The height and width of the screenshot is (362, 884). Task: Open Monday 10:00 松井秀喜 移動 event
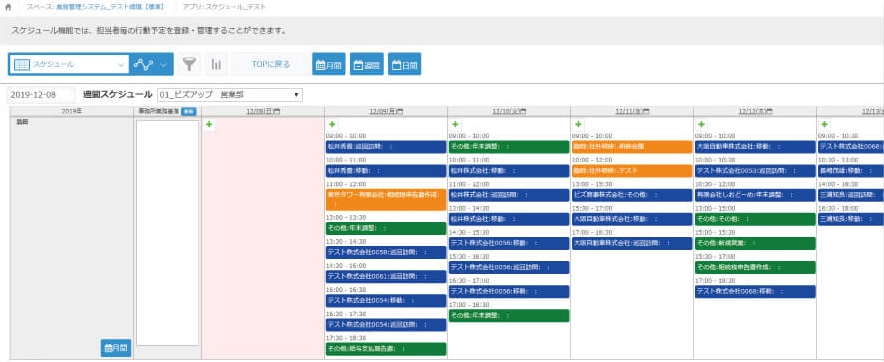[386, 171]
